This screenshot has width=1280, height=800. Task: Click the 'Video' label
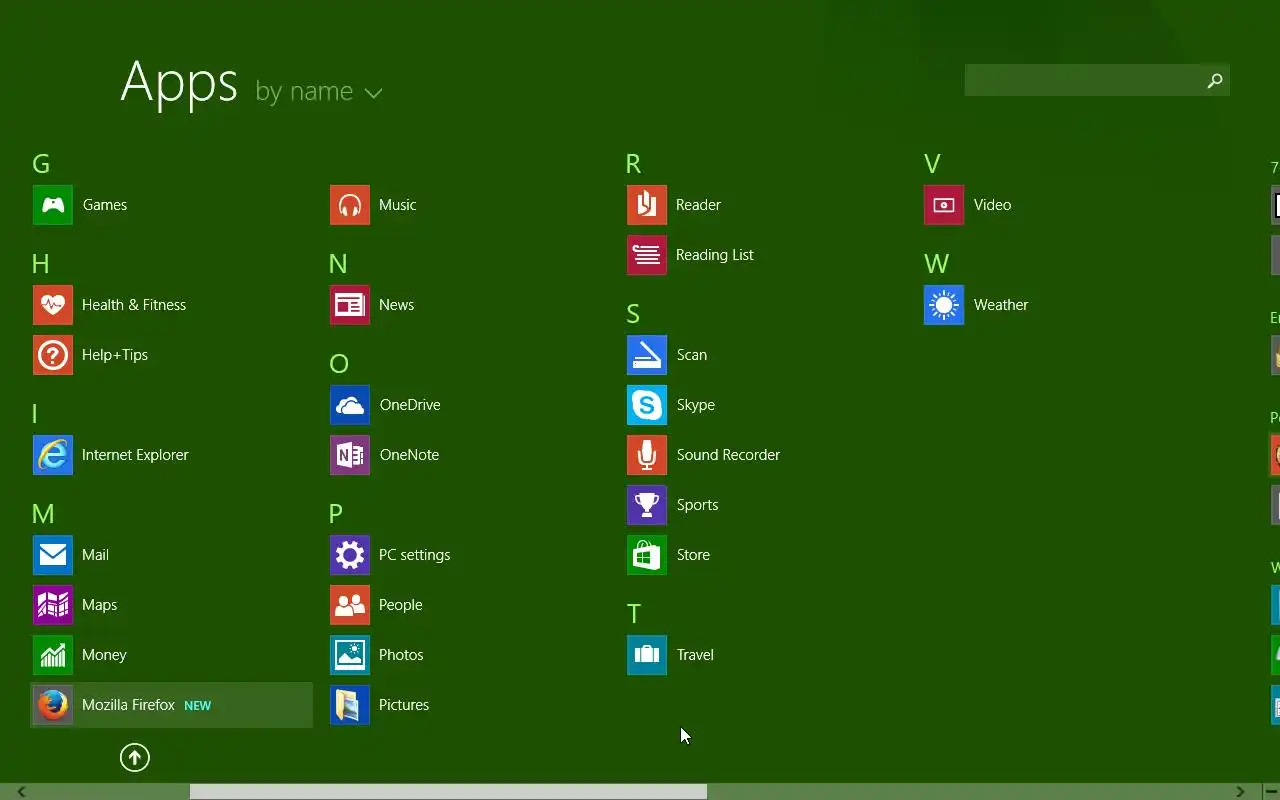(993, 205)
